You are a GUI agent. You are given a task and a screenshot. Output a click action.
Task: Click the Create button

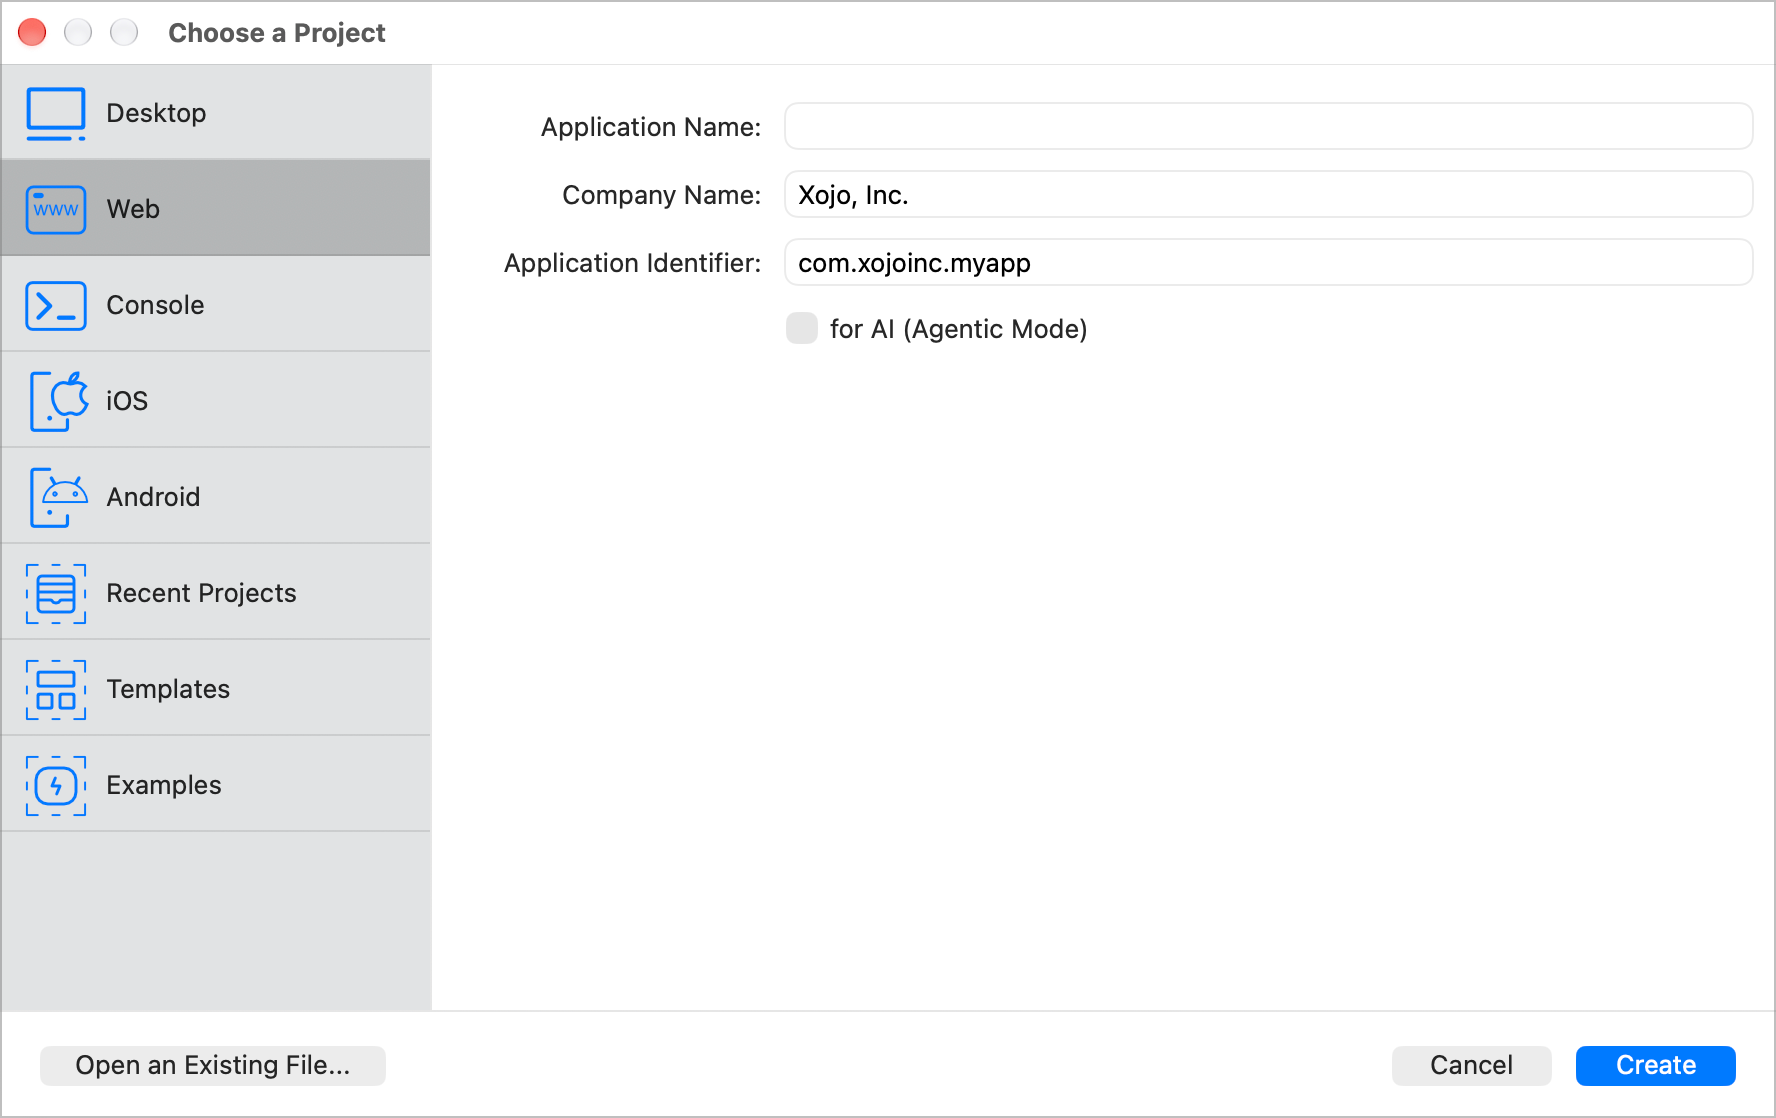tap(1655, 1065)
